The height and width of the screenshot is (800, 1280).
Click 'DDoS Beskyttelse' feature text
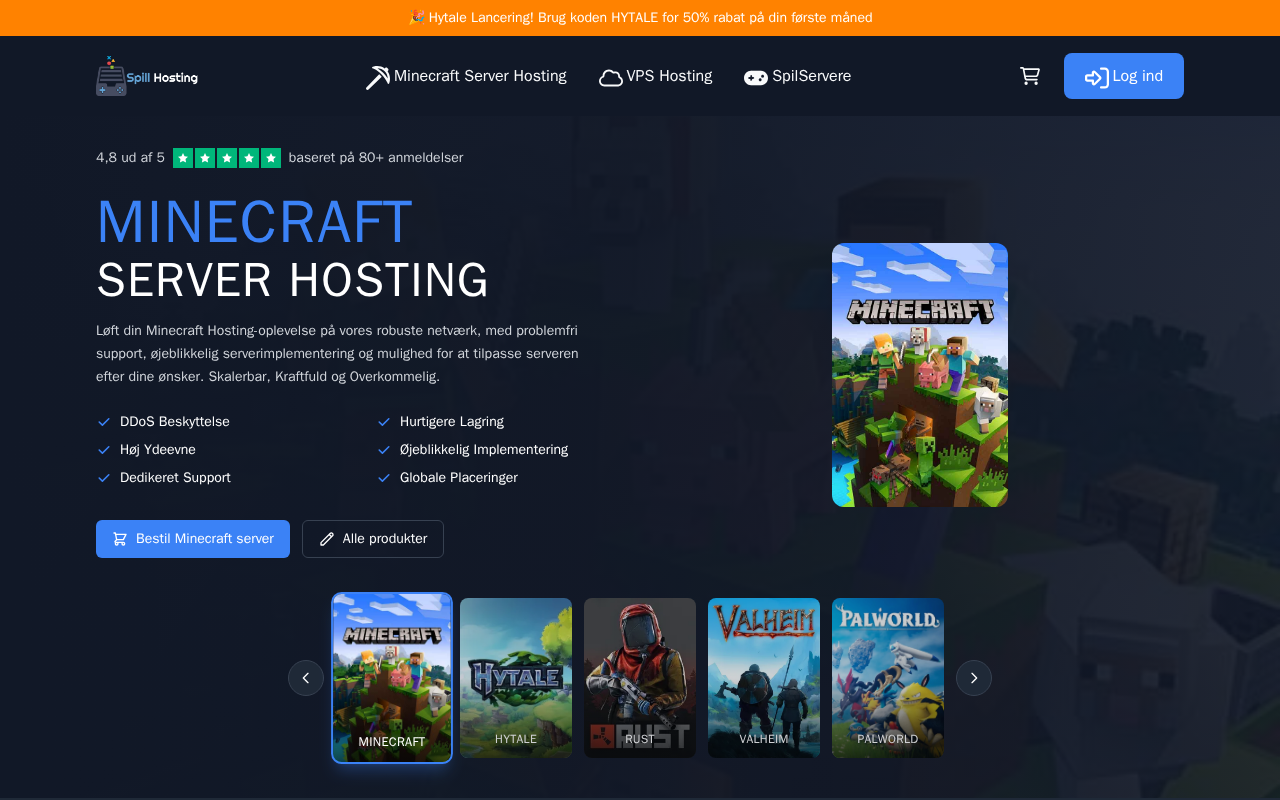pyautogui.click(x=175, y=422)
